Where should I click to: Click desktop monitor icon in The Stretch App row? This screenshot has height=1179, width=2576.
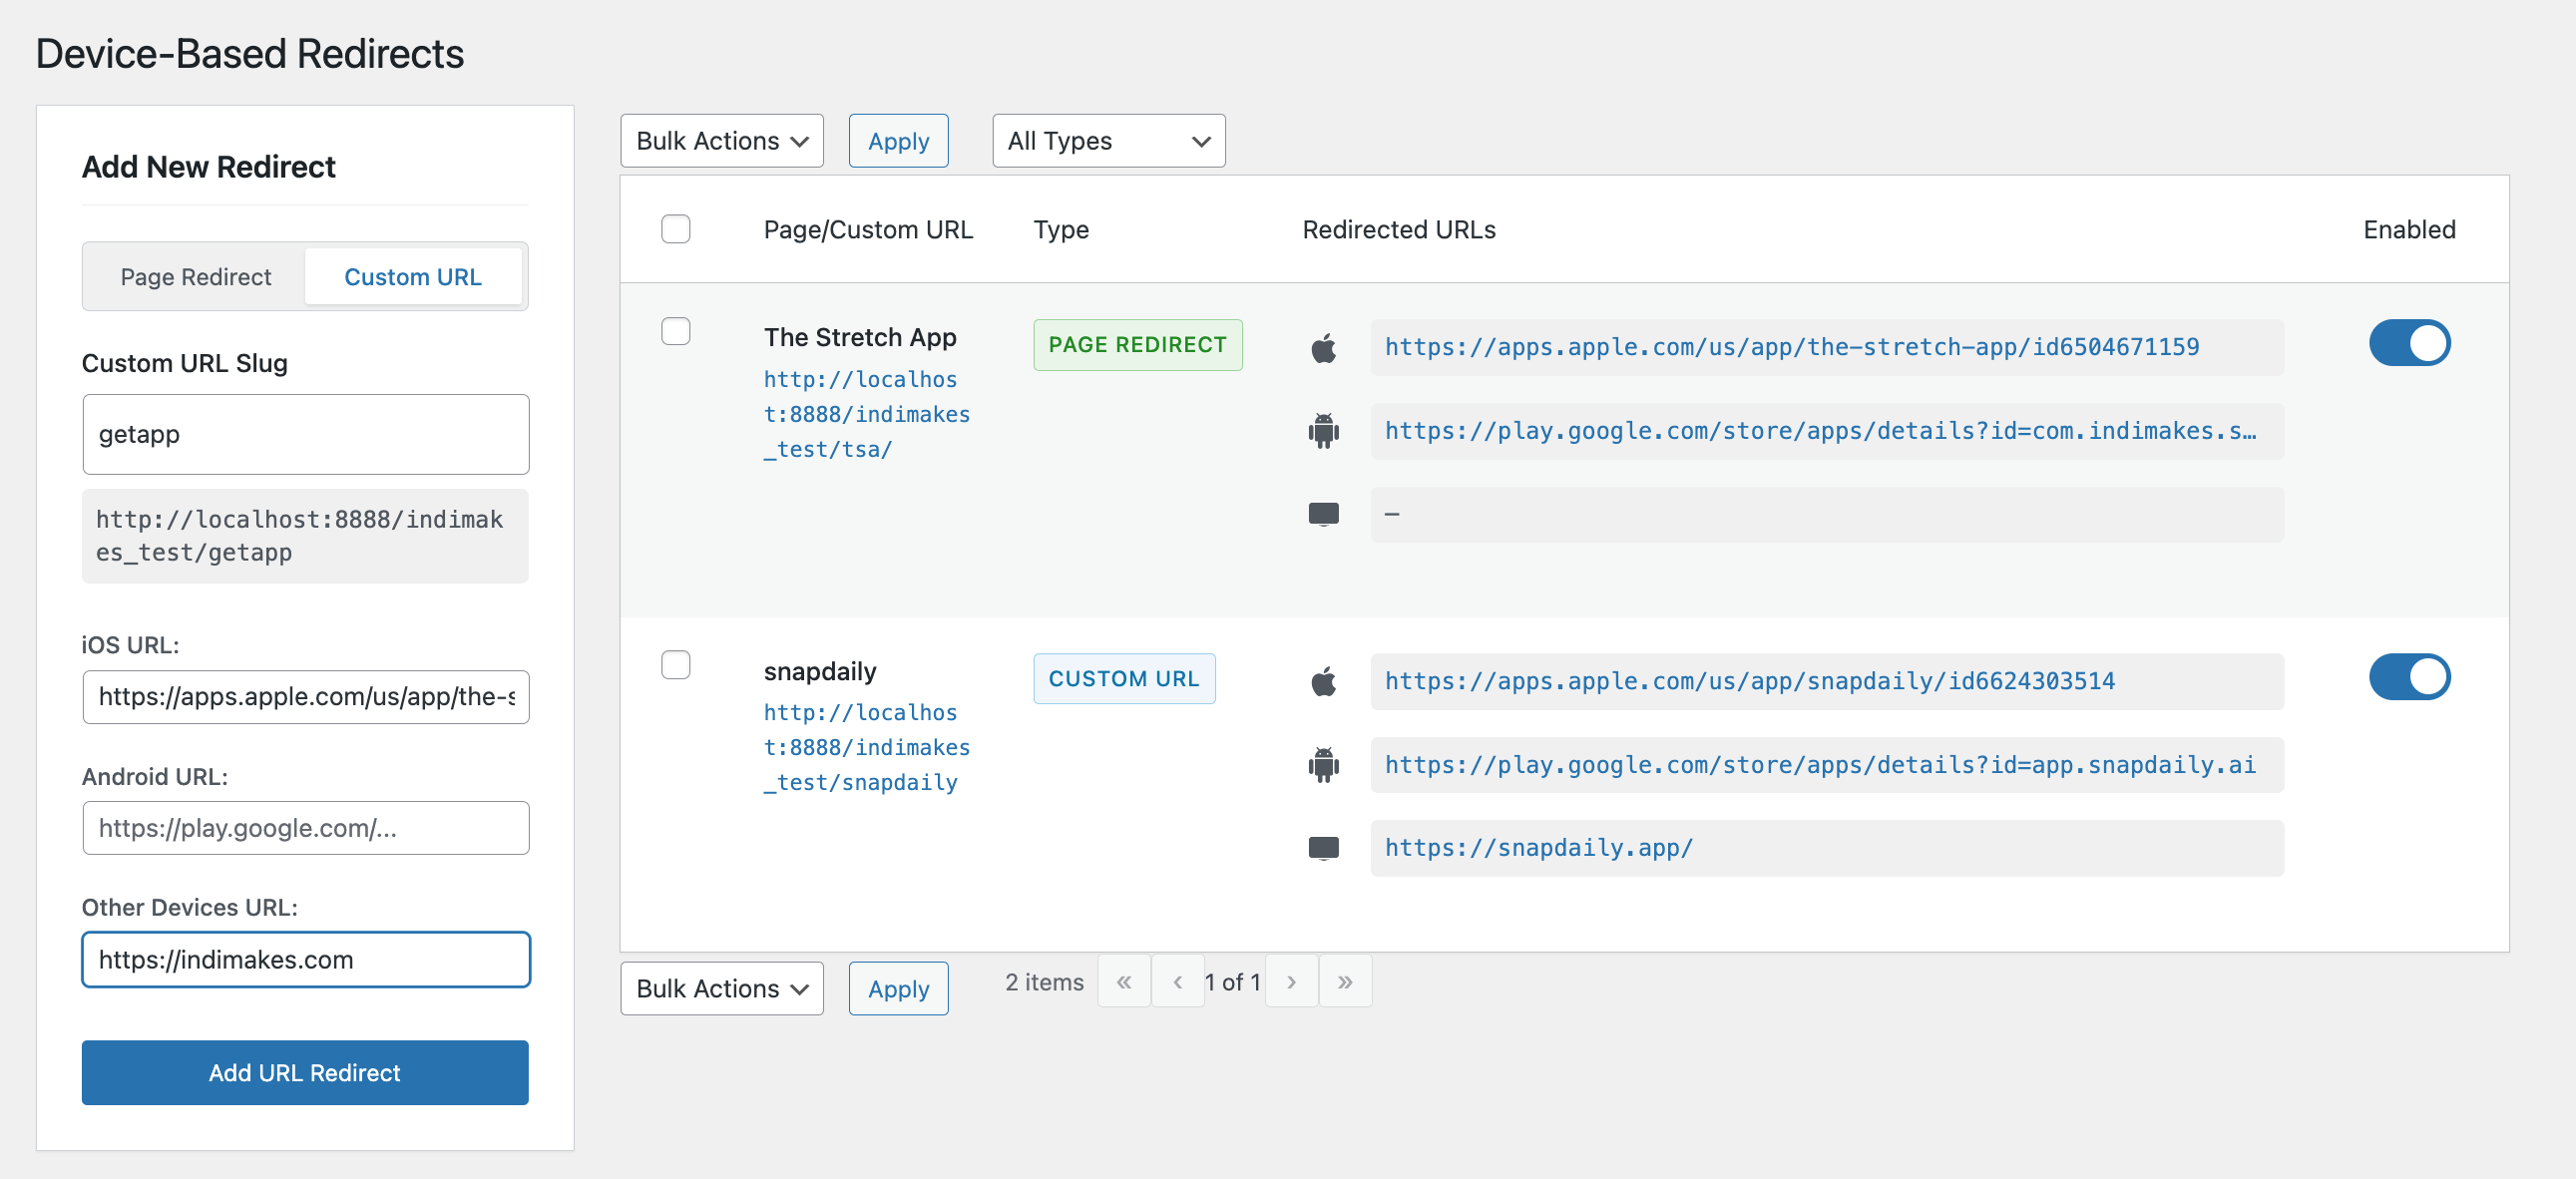click(1323, 514)
